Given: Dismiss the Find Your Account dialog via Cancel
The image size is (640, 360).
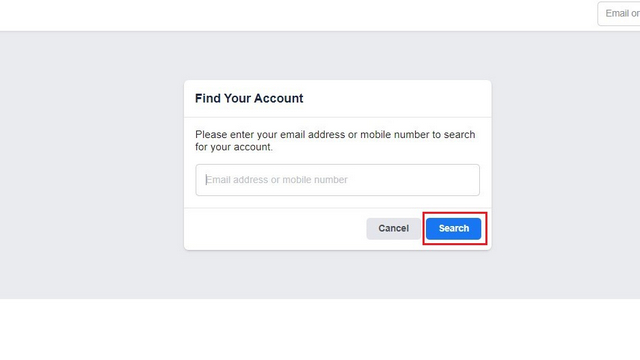Looking at the screenshot, I should 393,229.
